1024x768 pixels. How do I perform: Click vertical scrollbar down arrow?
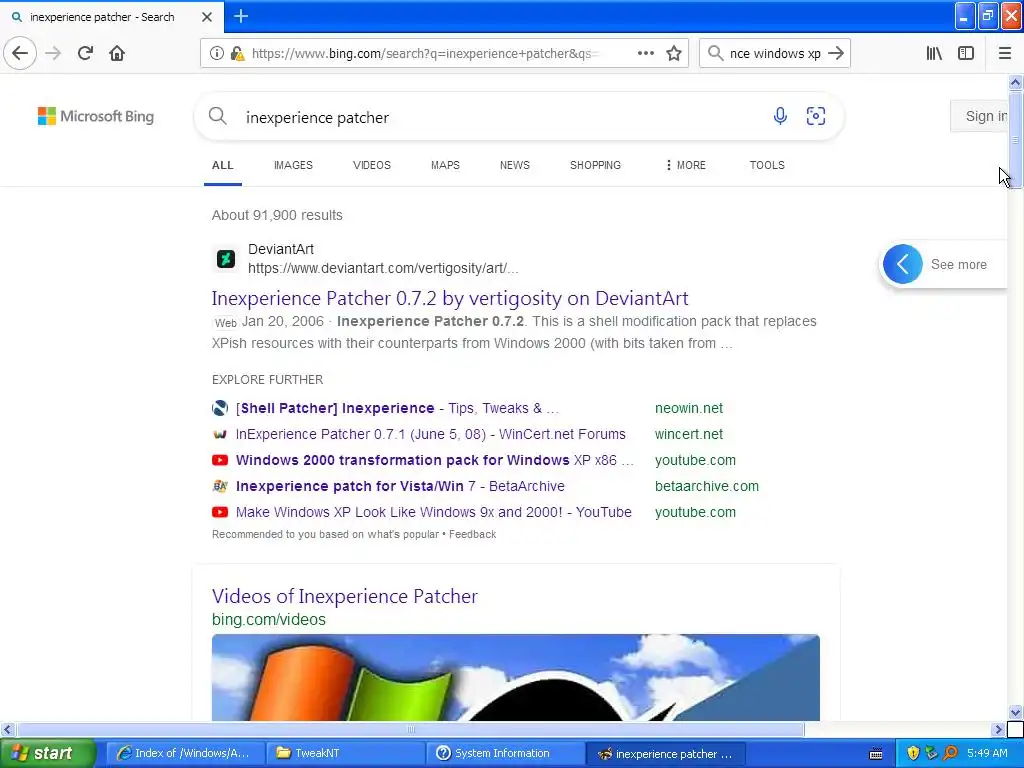coord(1015,712)
